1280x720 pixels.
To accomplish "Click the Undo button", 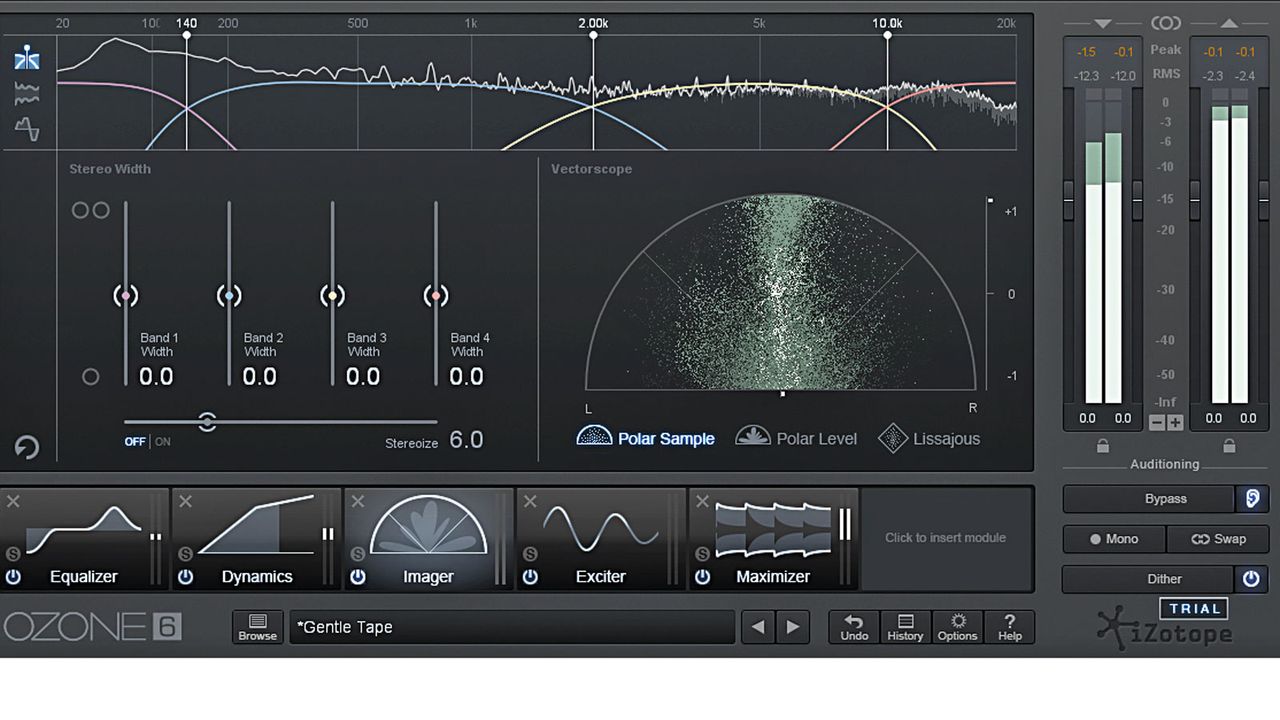I will pos(854,627).
